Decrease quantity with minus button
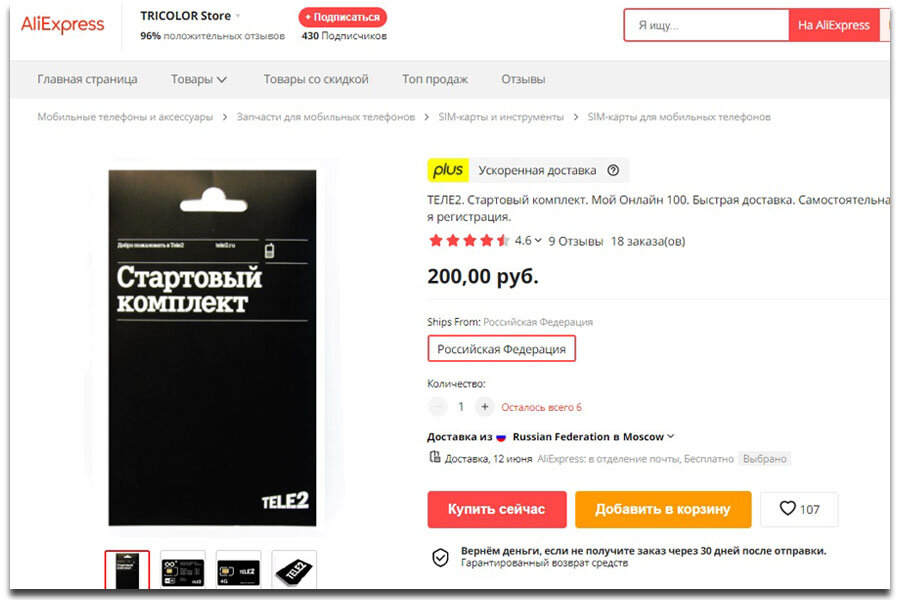 click(x=437, y=407)
